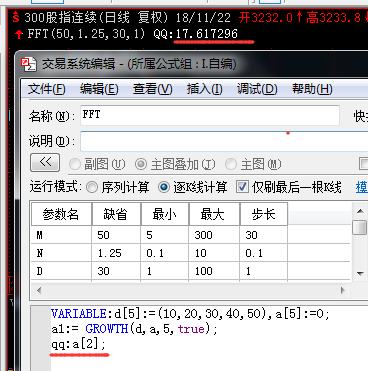This screenshot has height=371, width=368.
Task: Select 序列计算 run mode
Action: (x=92, y=187)
